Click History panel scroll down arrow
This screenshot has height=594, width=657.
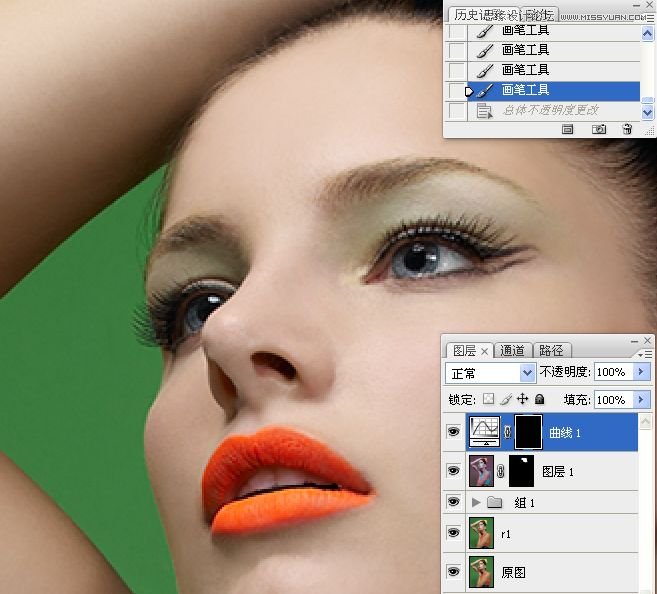click(x=647, y=112)
